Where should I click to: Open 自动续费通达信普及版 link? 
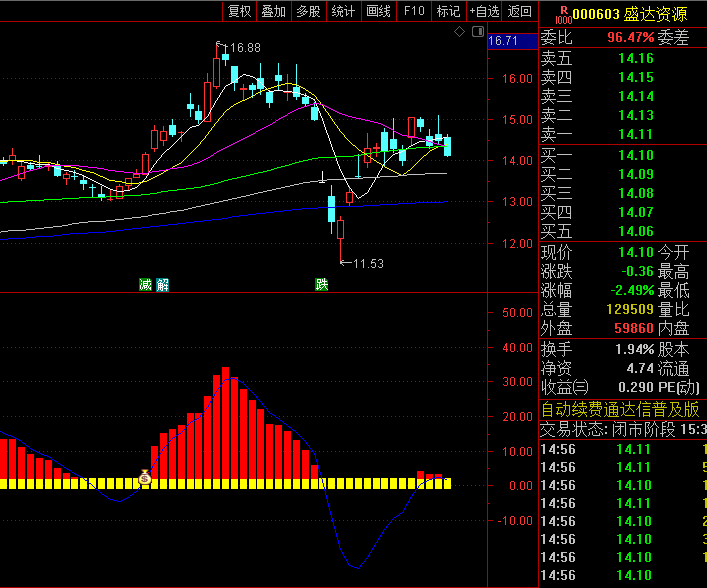click(620, 410)
